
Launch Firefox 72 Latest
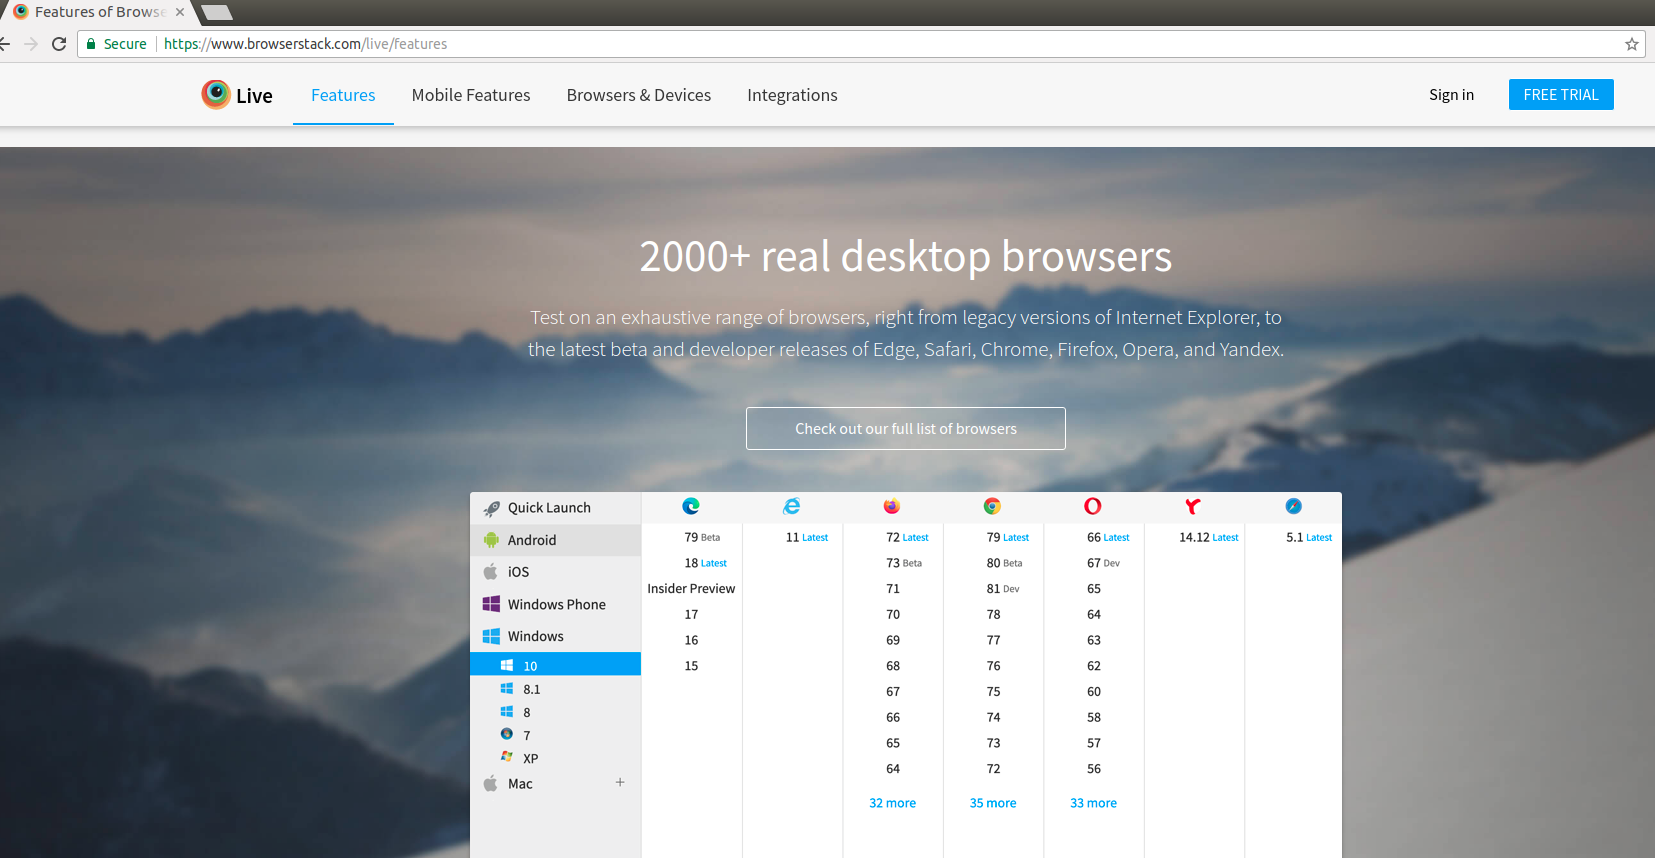tap(907, 537)
